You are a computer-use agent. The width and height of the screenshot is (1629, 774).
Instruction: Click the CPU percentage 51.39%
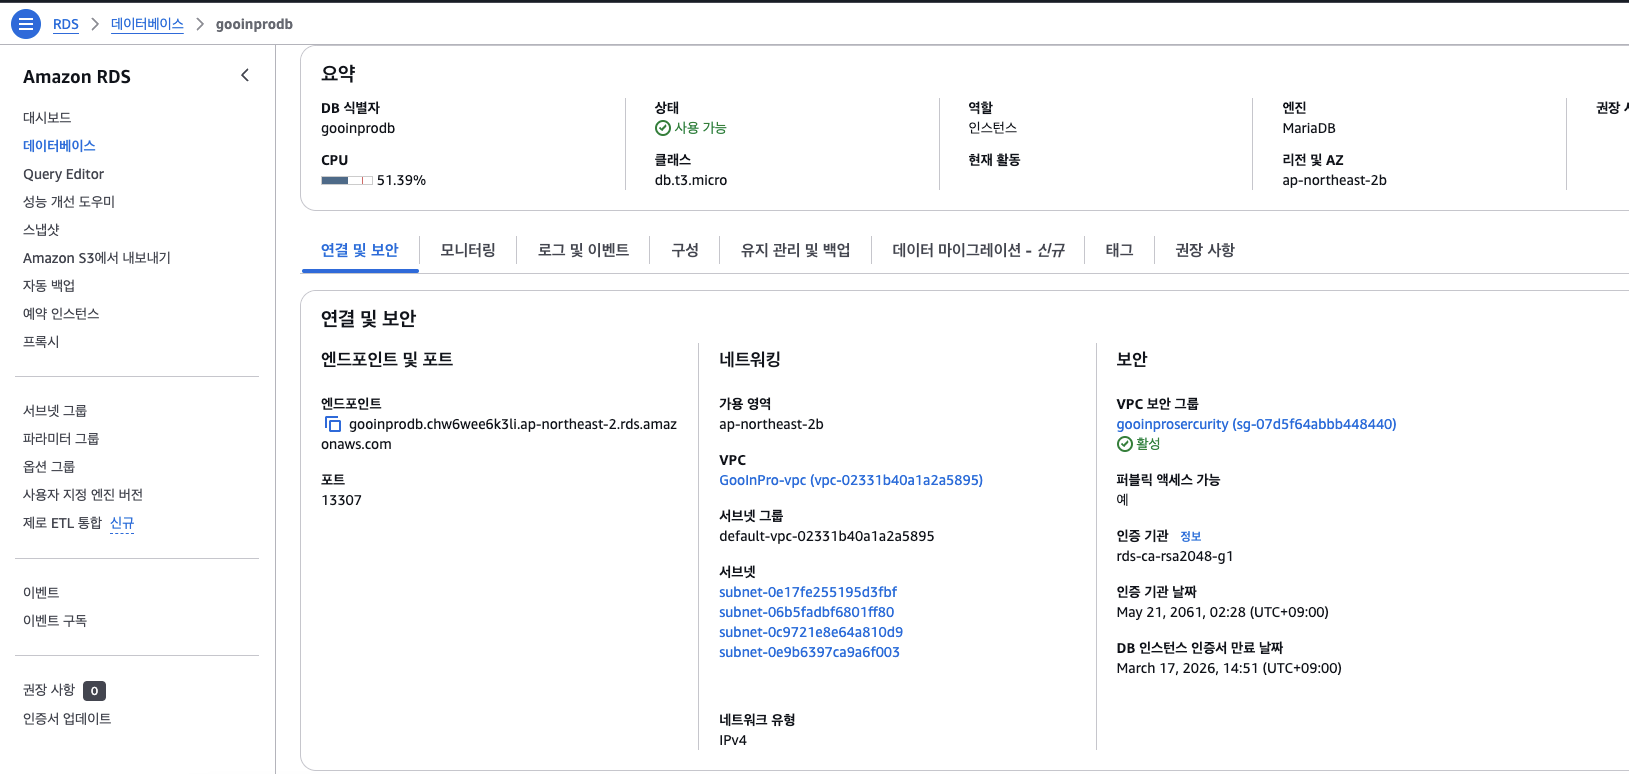pyautogui.click(x=401, y=180)
